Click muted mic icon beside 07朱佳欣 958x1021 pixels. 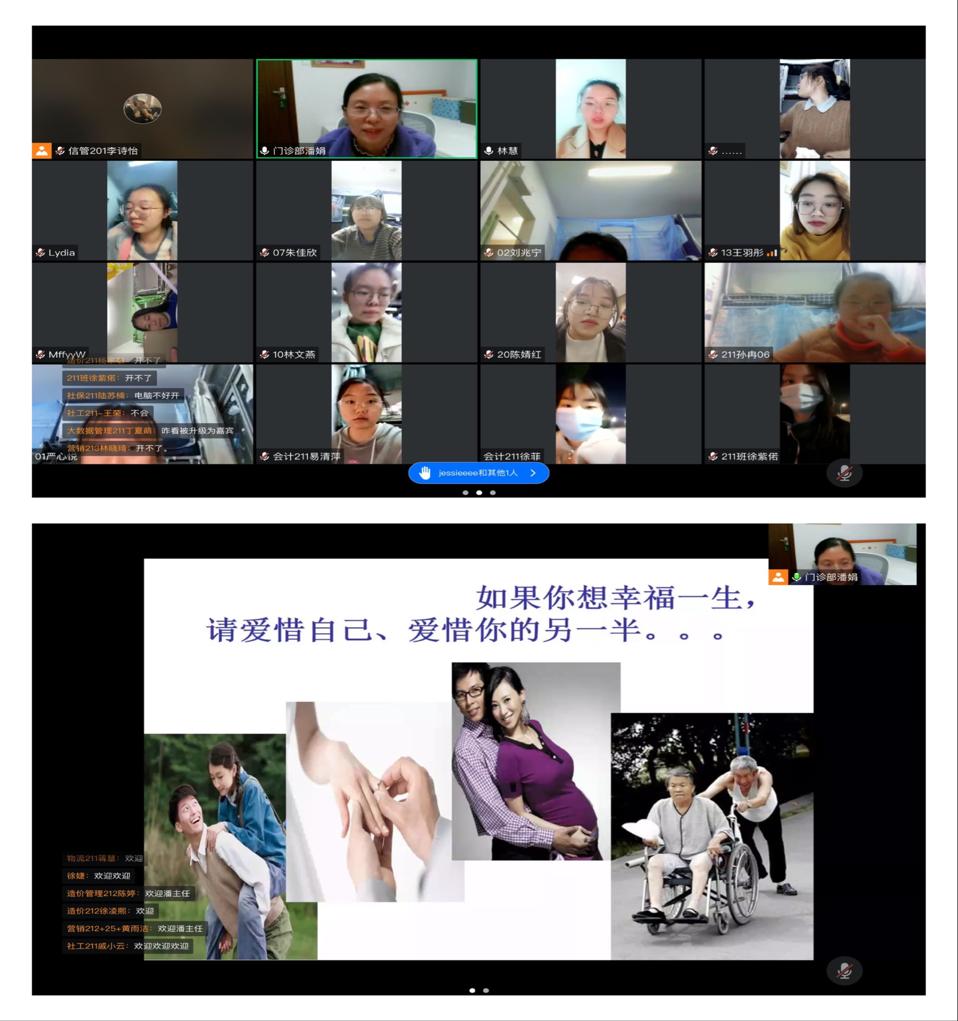(x=265, y=253)
